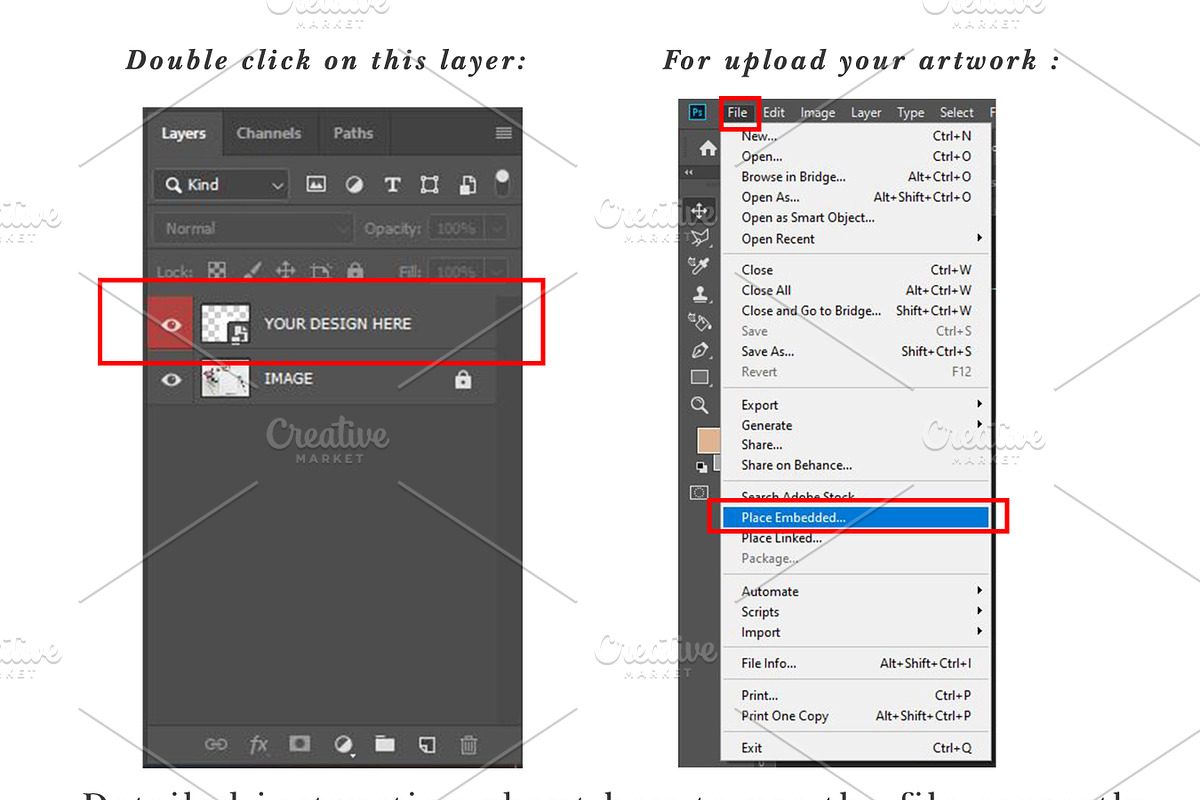
Task: Click the lock image pixels brush icon
Action: tap(252, 271)
